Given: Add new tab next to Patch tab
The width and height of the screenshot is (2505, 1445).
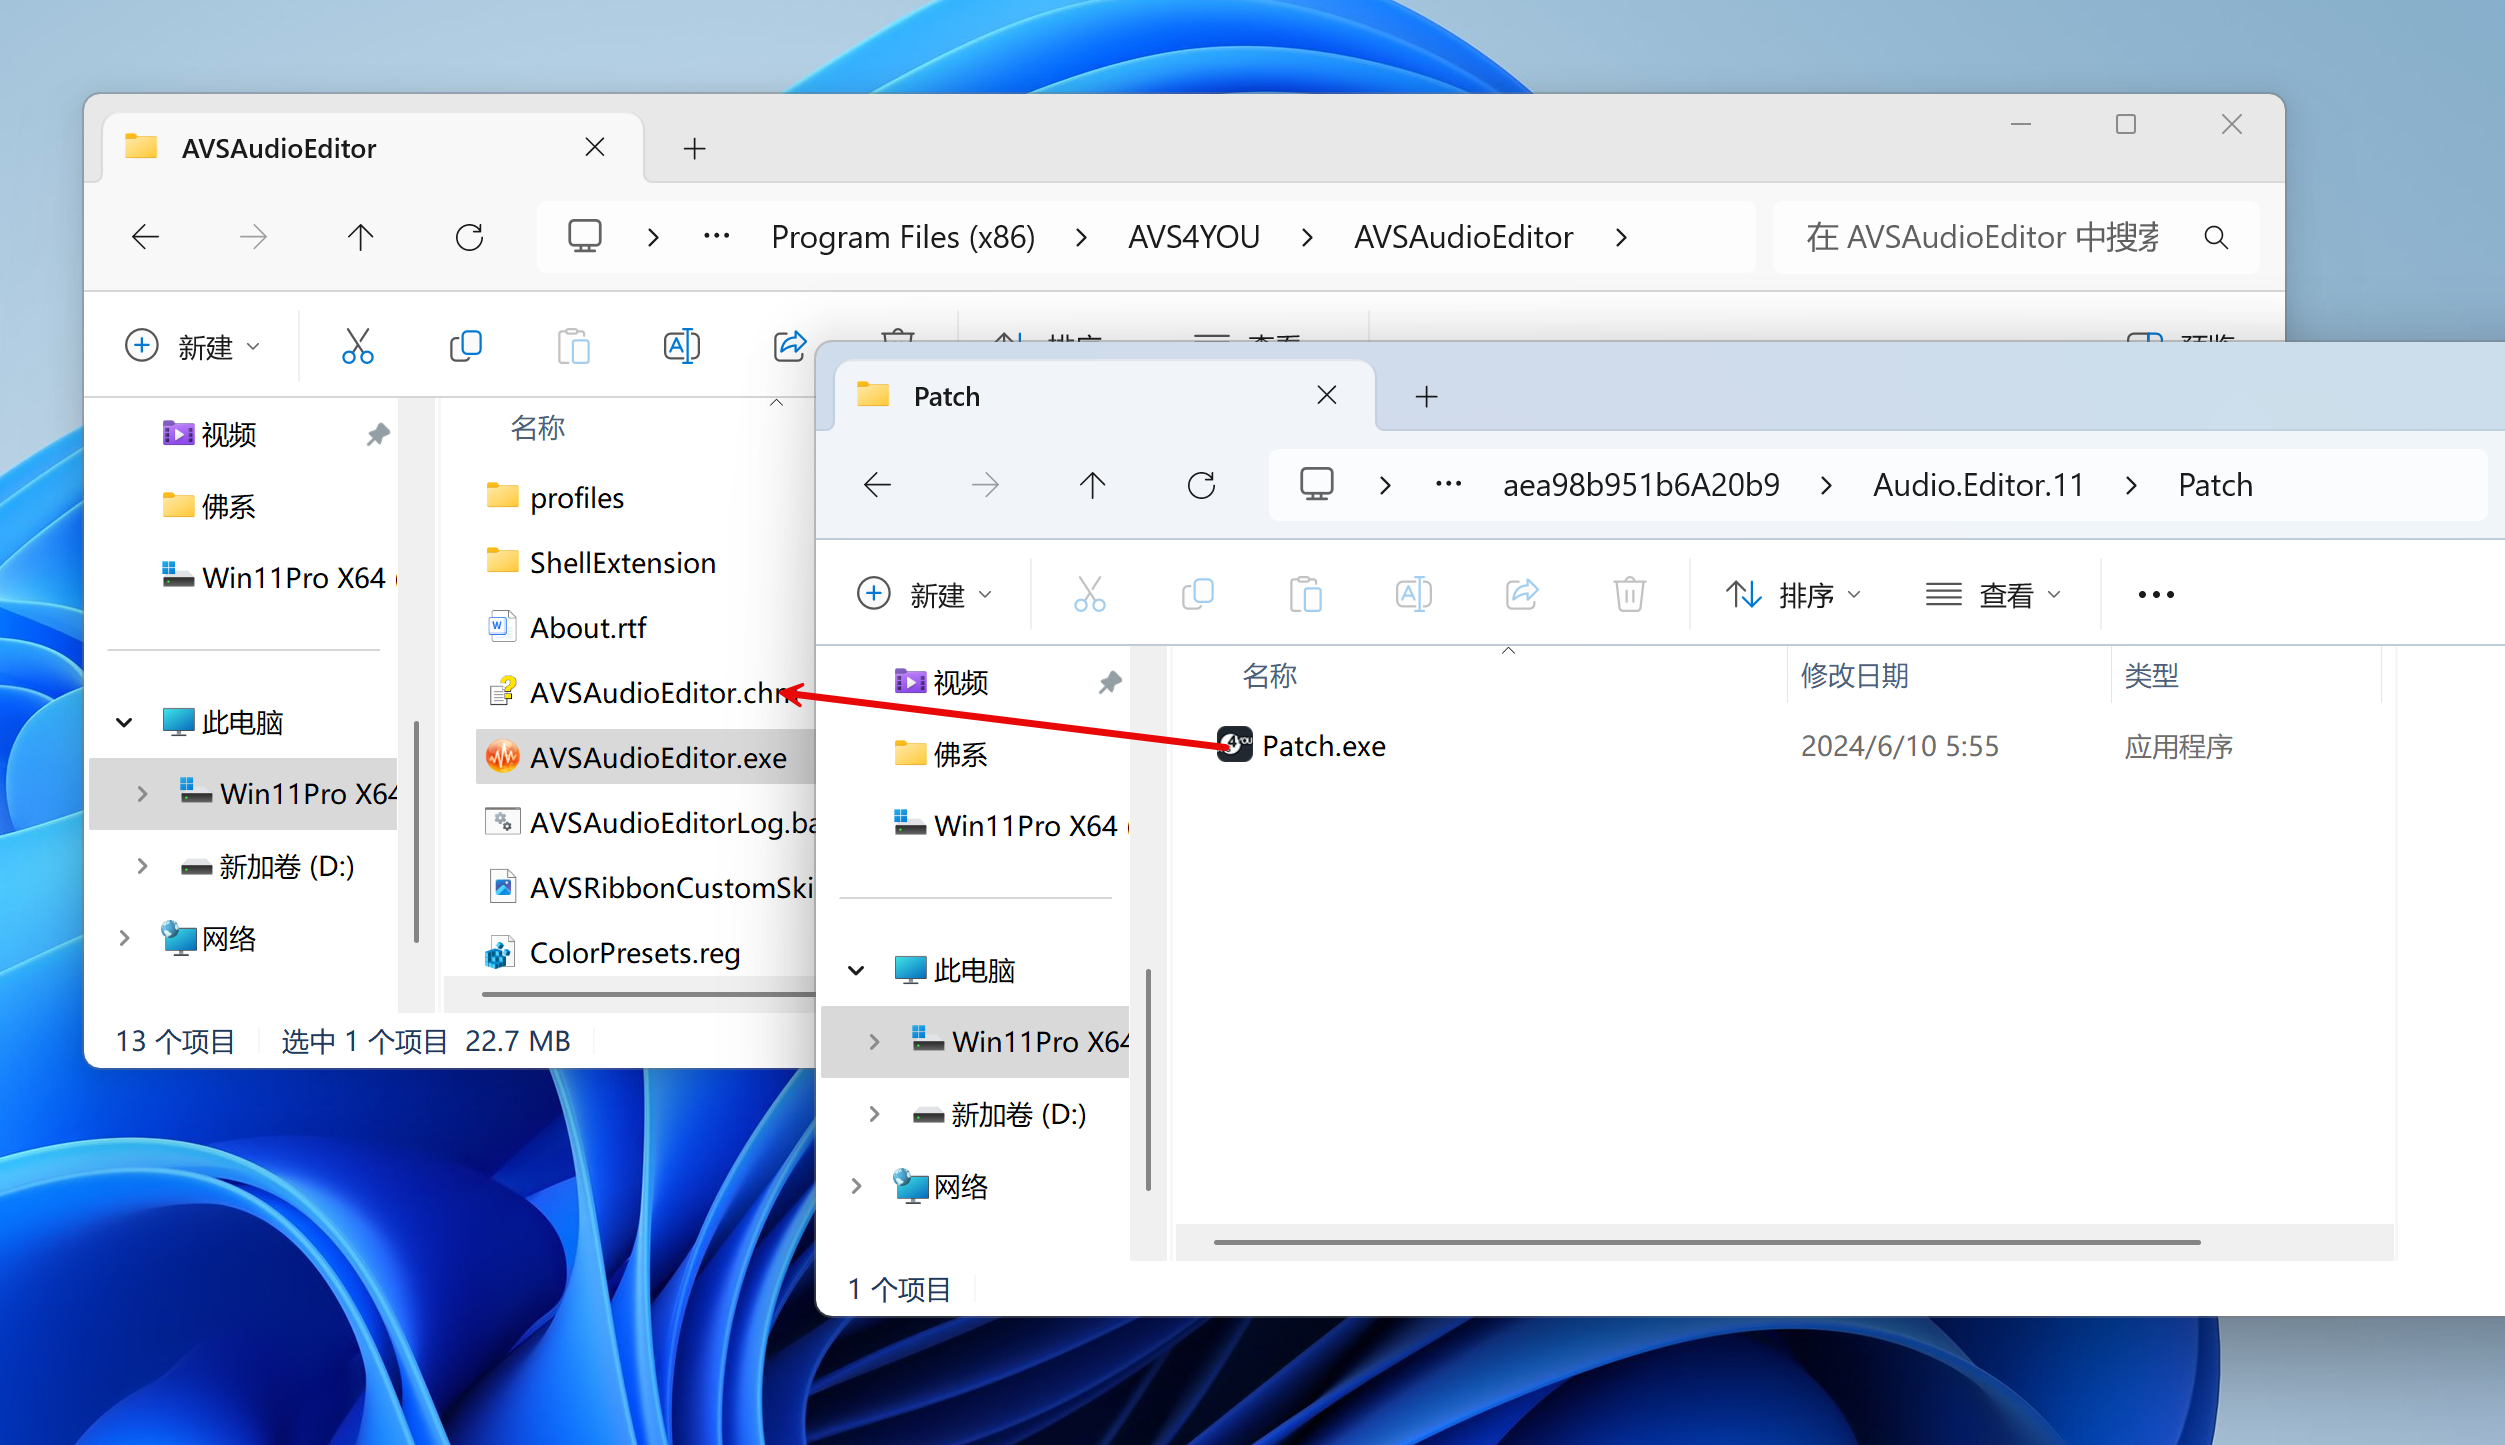Looking at the screenshot, I should click(1426, 397).
